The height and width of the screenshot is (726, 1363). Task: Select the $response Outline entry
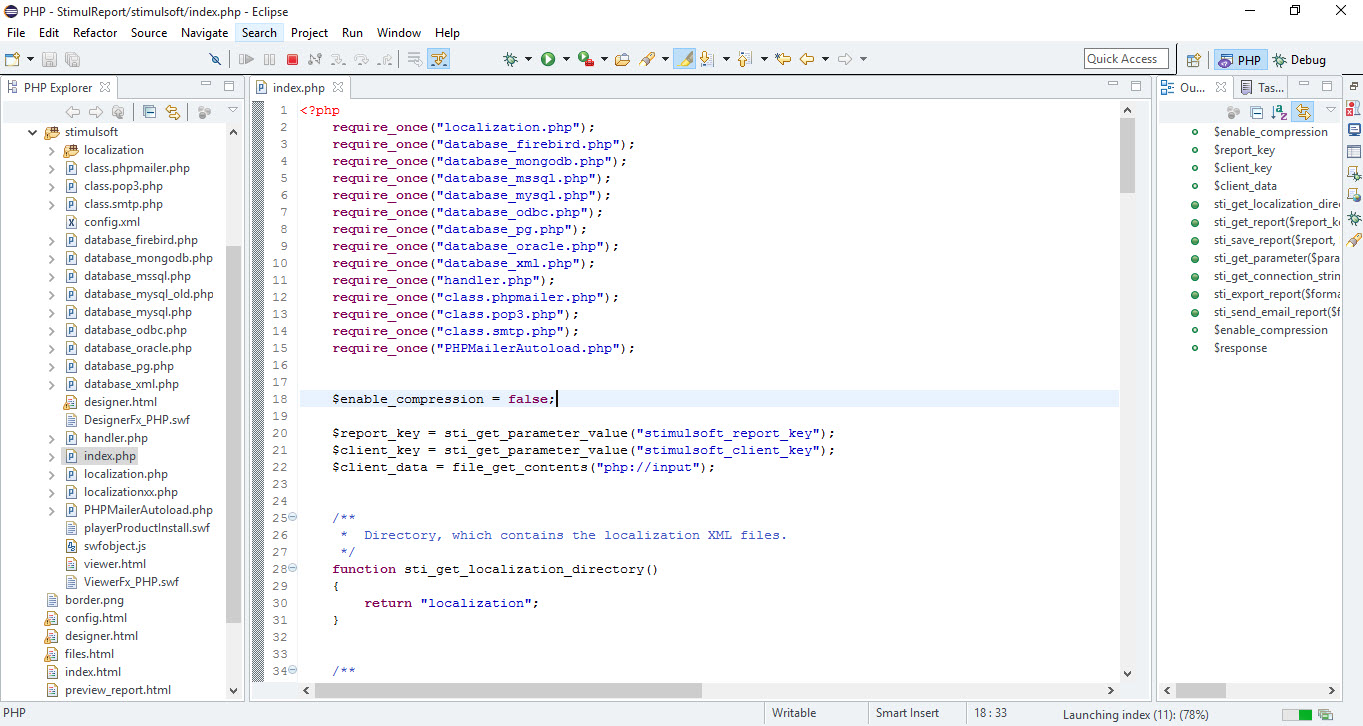(1240, 348)
